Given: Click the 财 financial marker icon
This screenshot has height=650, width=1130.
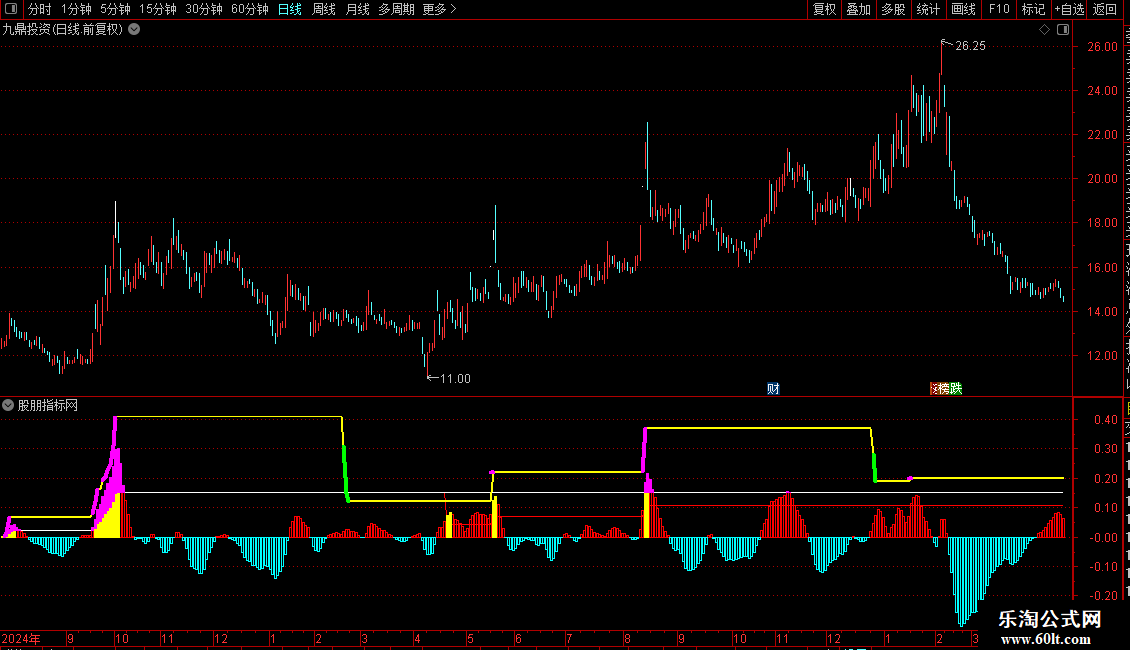Looking at the screenshot, I should coord(773,388).
